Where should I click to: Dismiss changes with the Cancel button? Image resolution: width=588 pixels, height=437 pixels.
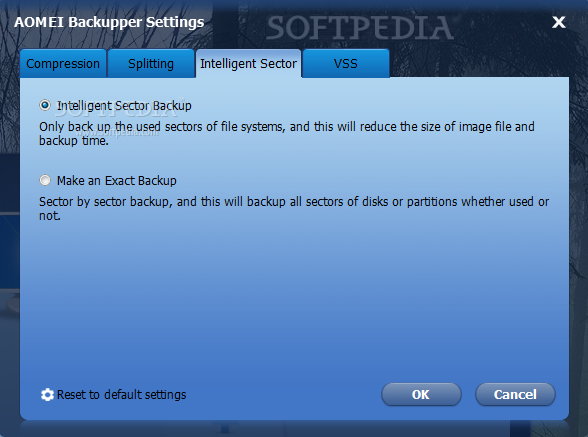[515, 395]
